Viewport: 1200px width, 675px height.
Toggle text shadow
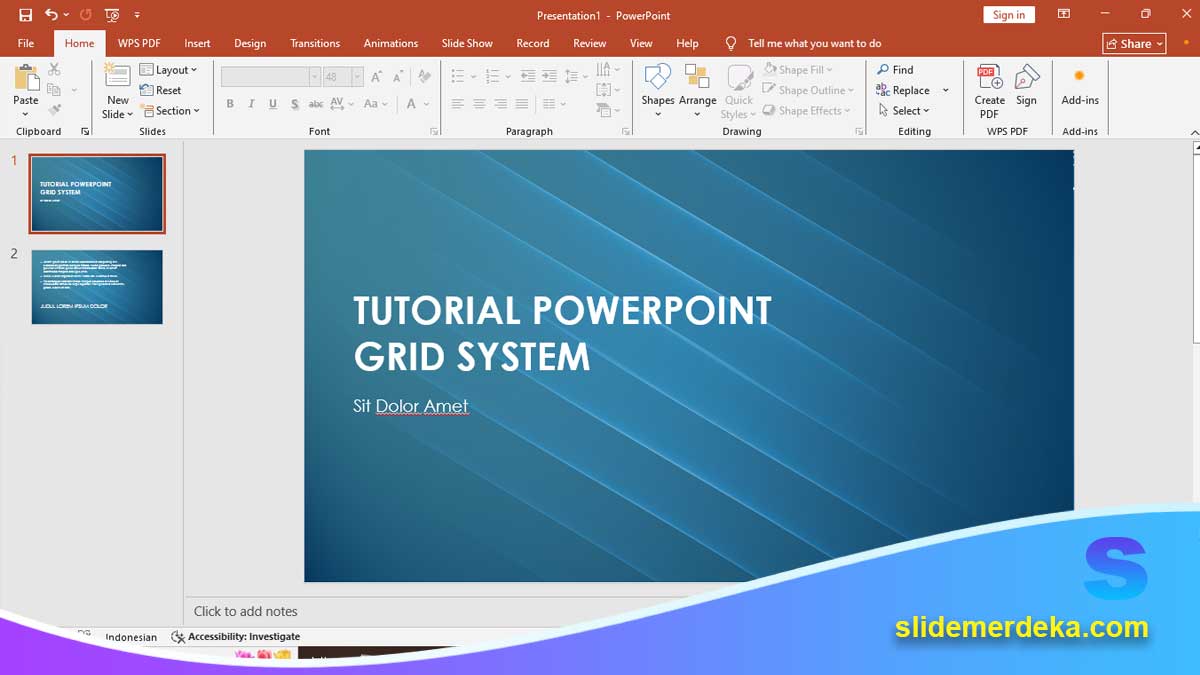tap(294, 104)
